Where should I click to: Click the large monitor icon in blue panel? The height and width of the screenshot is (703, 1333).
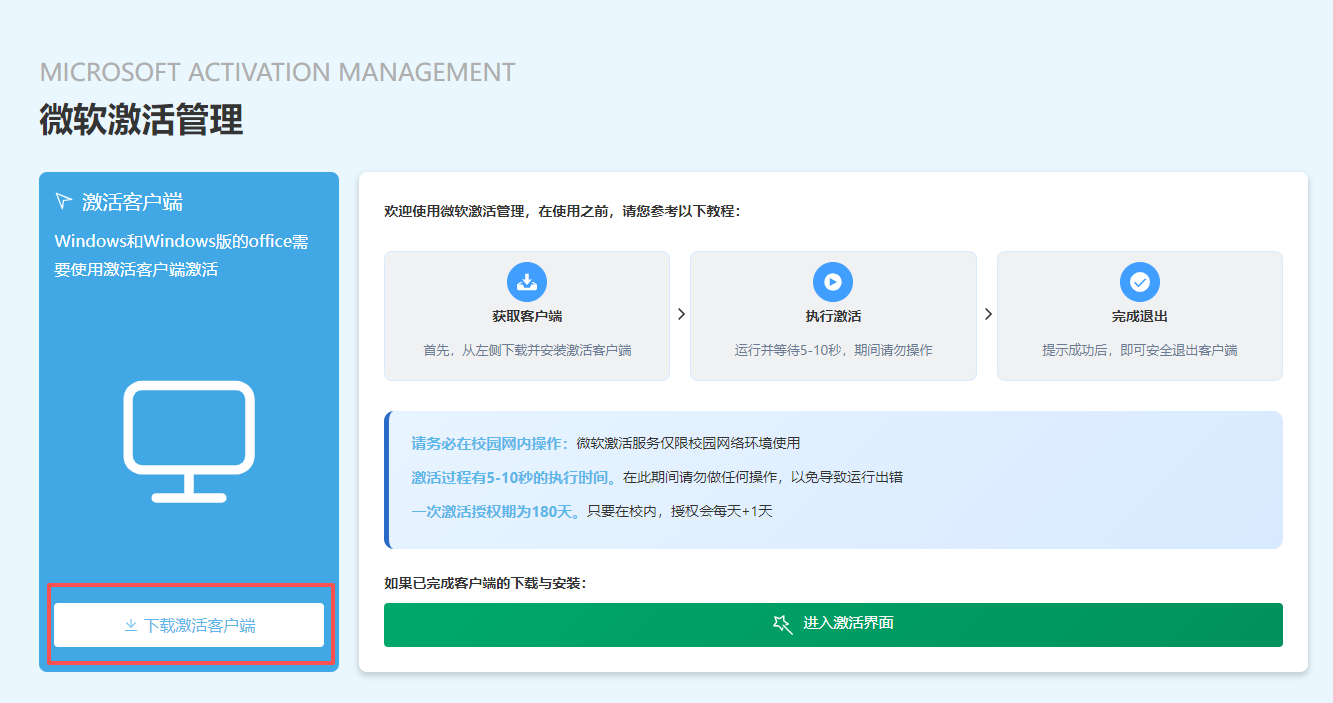click(189, 441)
